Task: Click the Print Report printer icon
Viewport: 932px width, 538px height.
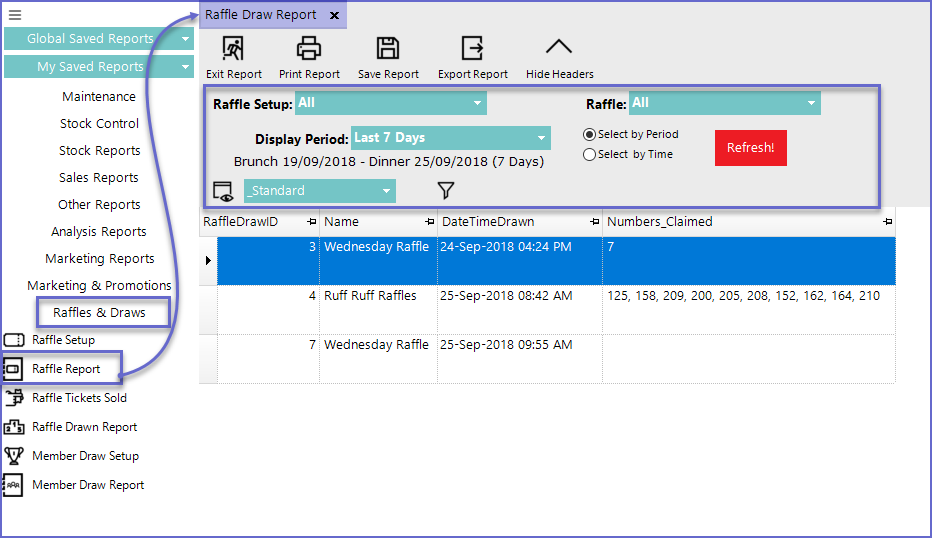Action: (x=309, y=49)
